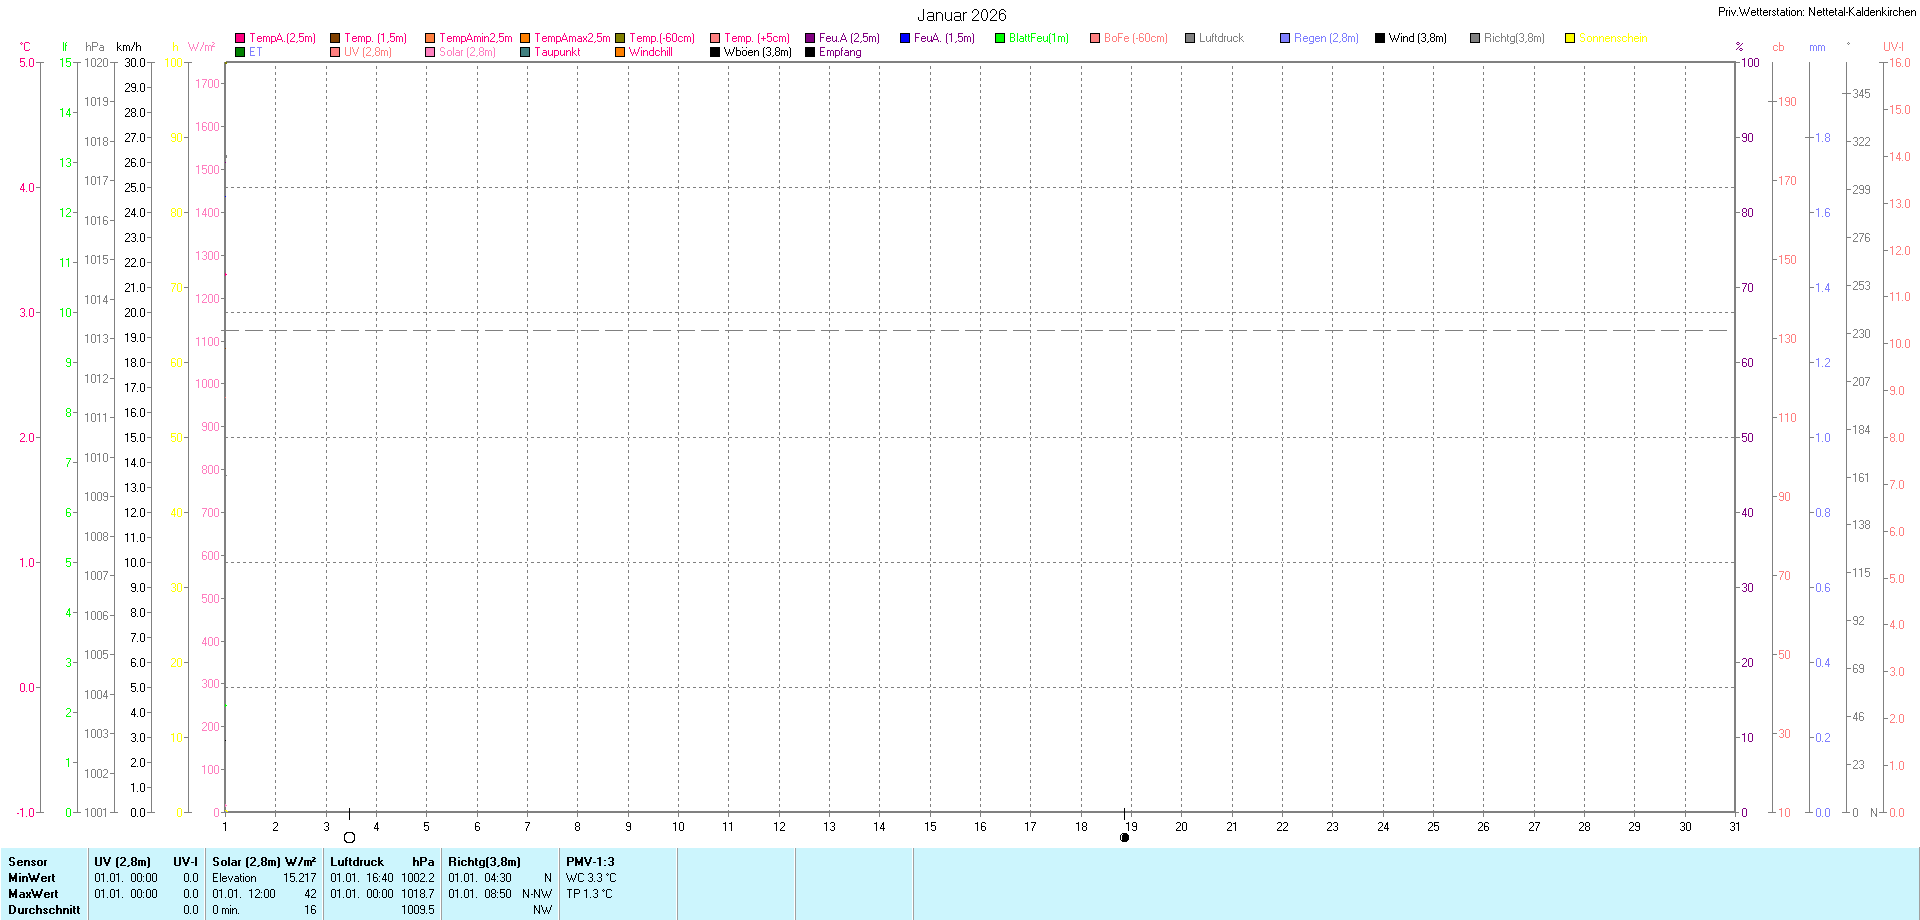This screenshot has width=1920, height=920.
Task: Click the Regen (2,8m) legend square
Action: [1285, 38]
